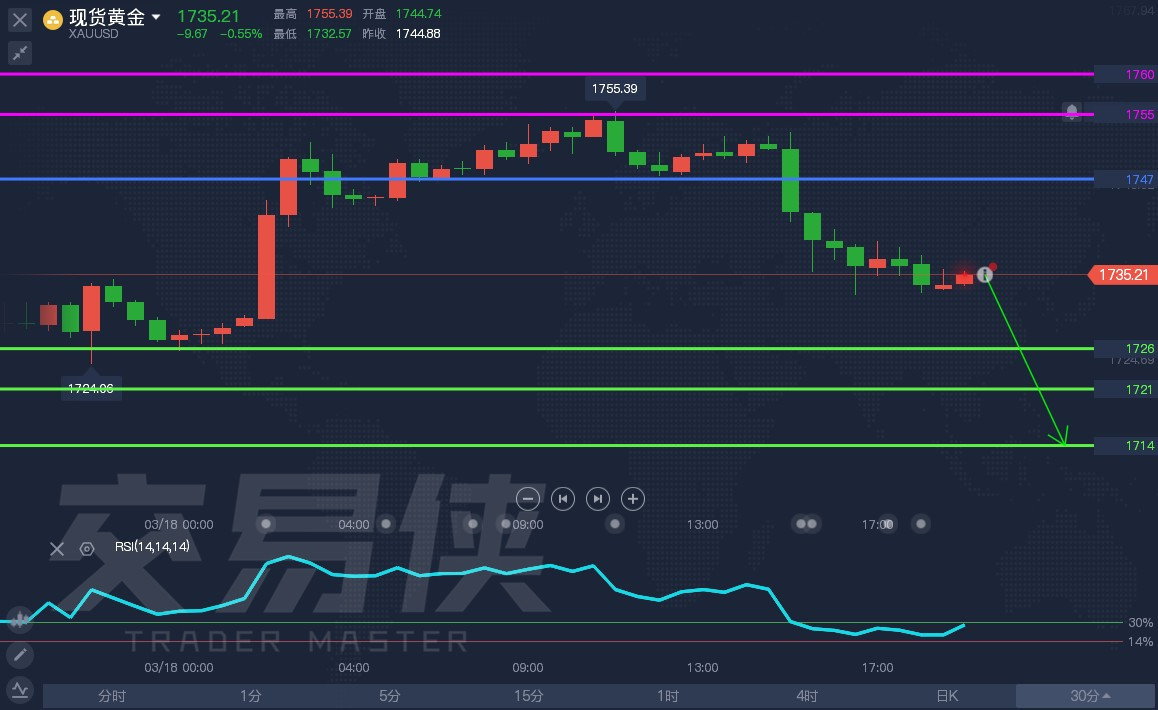The image size is (1158, 710).
Task: Click the 1724.06 low price label
Action: click(91, 389)
